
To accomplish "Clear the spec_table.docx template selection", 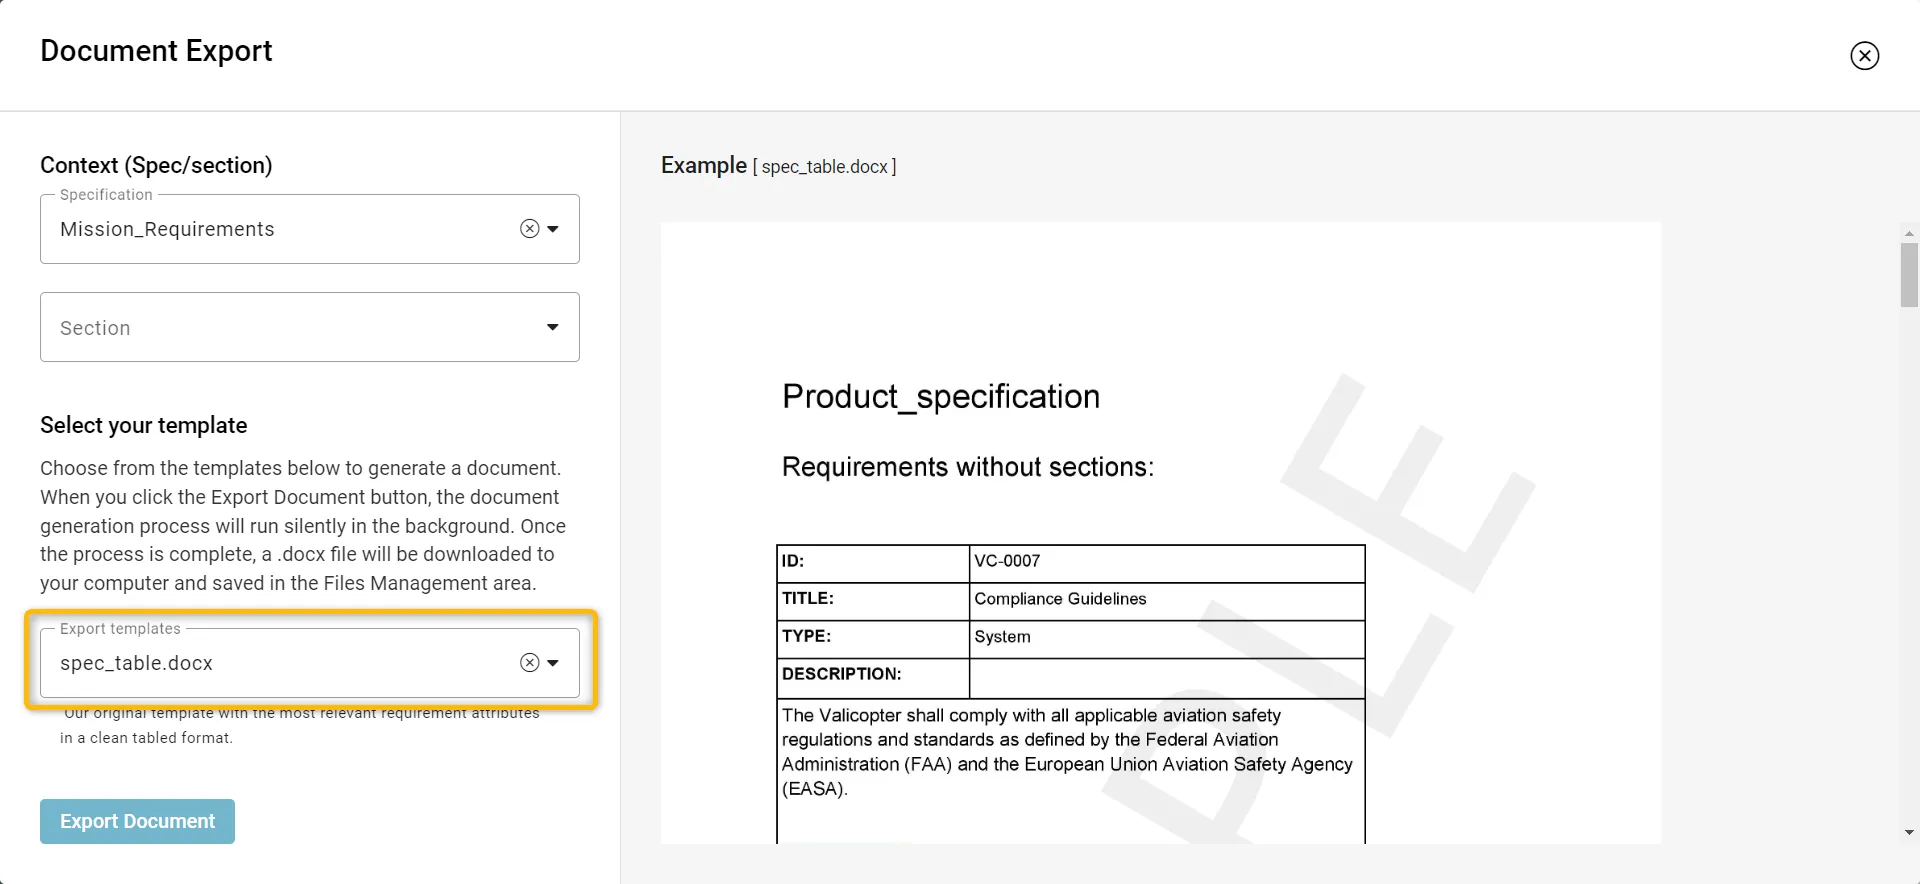I will (530, 663).
